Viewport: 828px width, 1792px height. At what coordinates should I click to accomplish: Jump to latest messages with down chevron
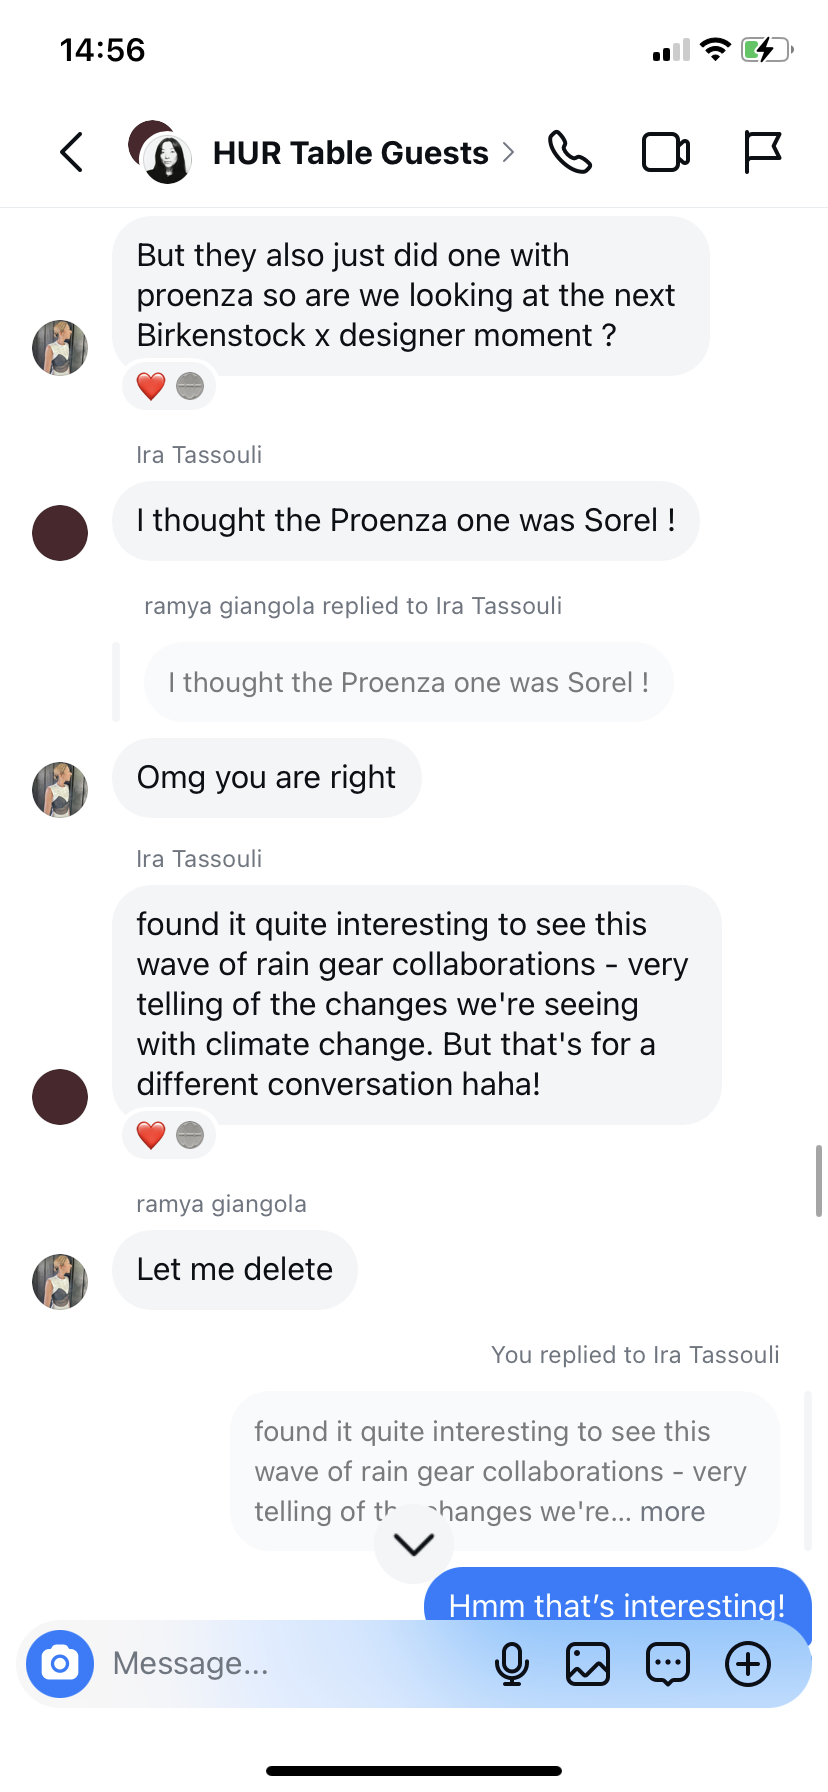413,1544
